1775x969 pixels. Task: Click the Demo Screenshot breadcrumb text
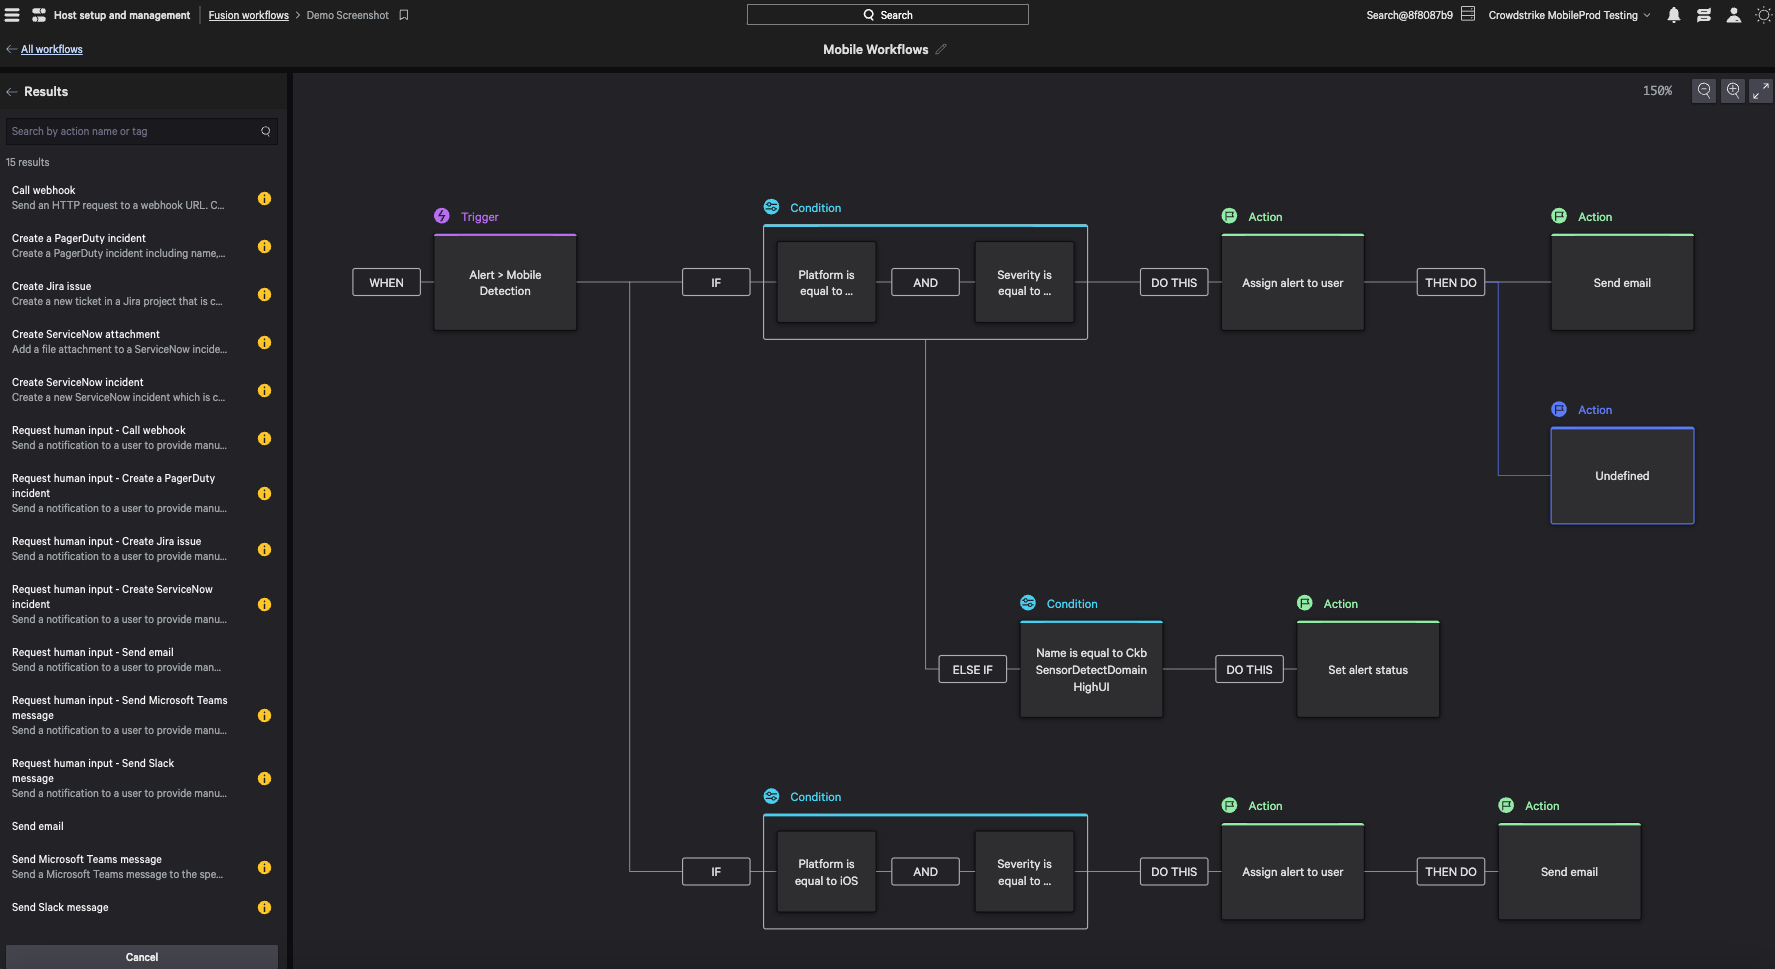(347, 15)
